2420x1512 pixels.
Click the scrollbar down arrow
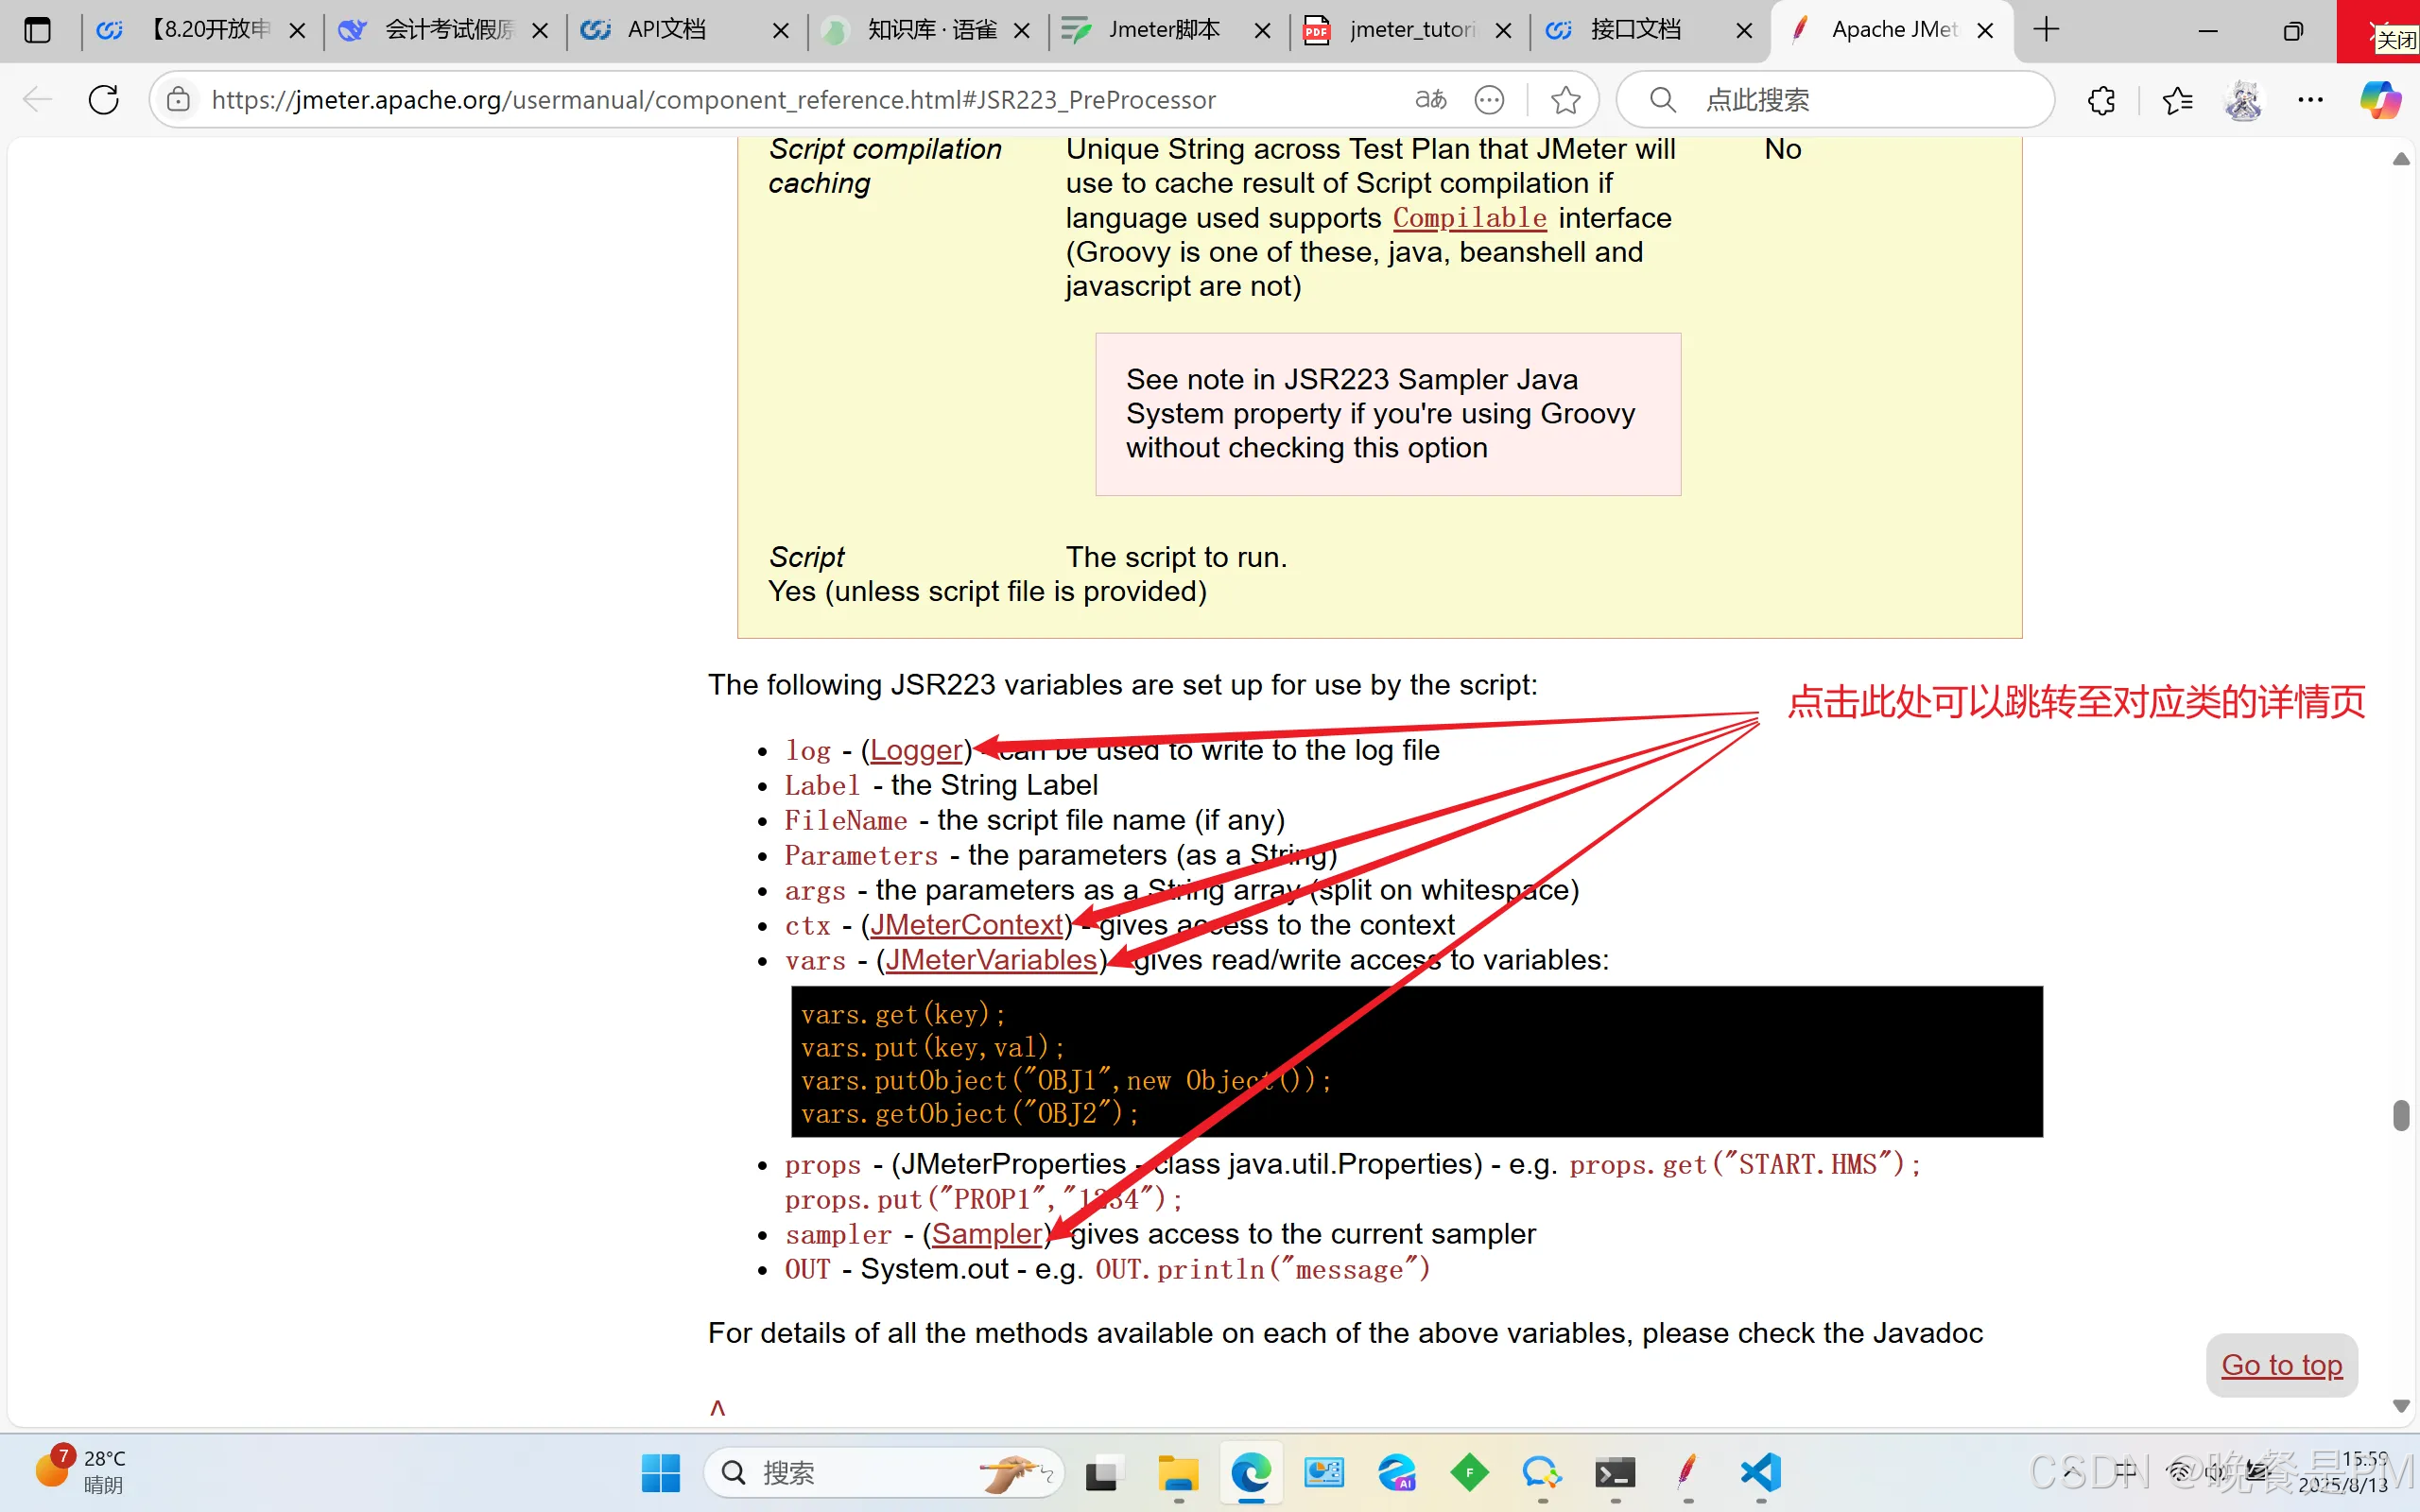[2401, 1406]
